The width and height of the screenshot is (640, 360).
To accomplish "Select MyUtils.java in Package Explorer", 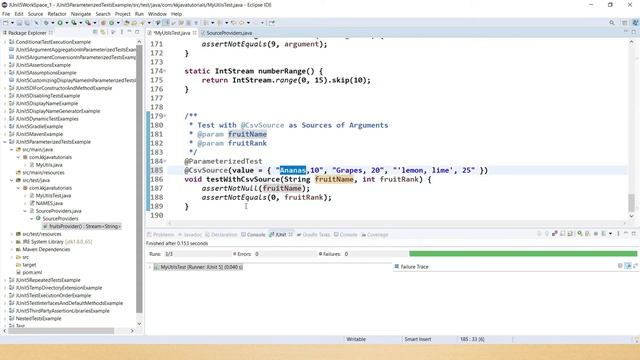I will tap(49, 165).
